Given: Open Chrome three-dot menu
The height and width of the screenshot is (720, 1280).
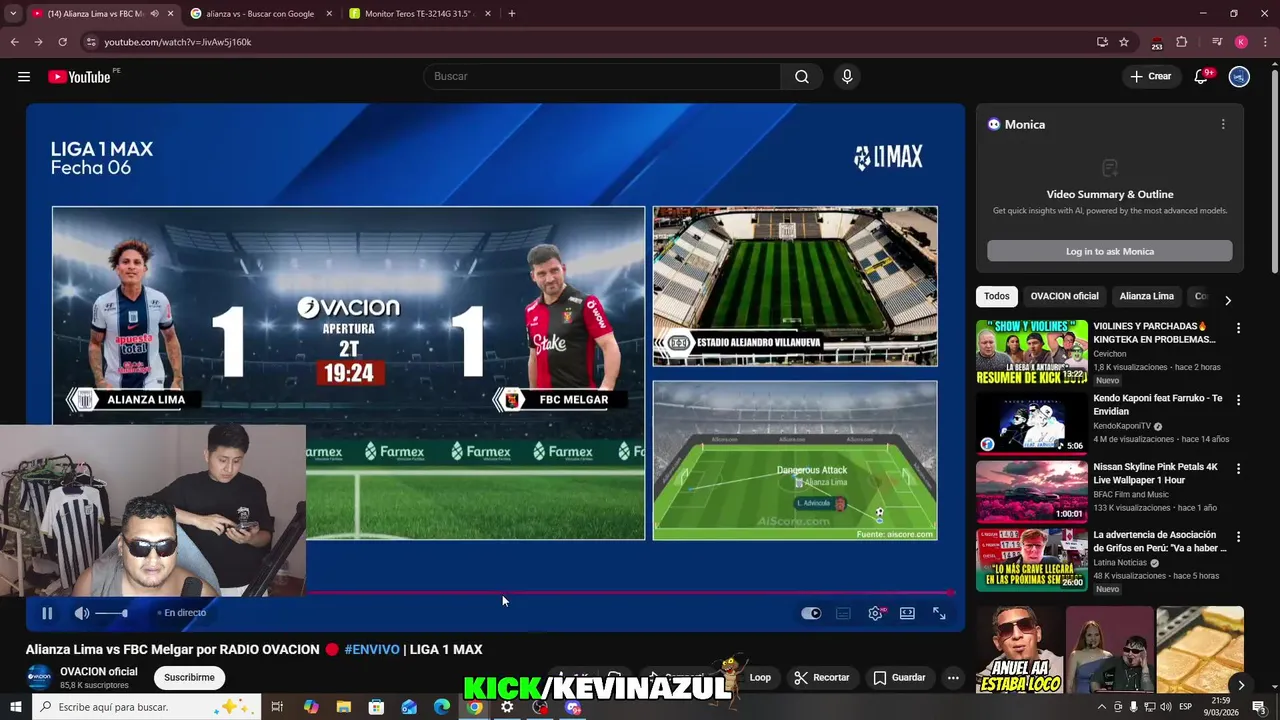Looking at the screenshot, I should [x=1266, y=42].
